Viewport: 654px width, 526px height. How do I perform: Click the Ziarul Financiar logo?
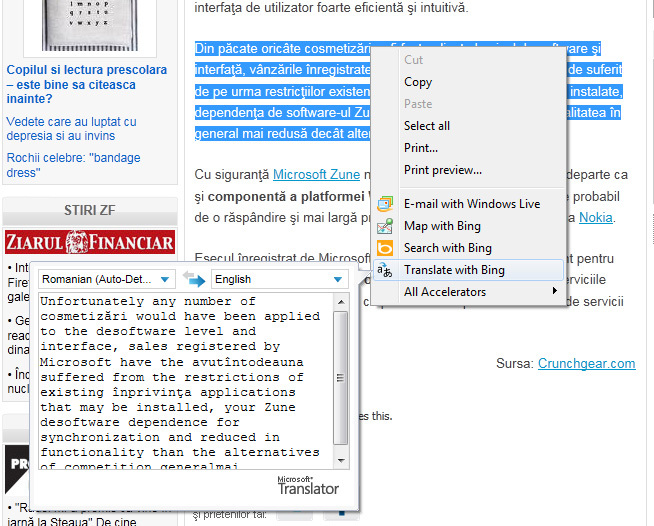pos(90,242)
